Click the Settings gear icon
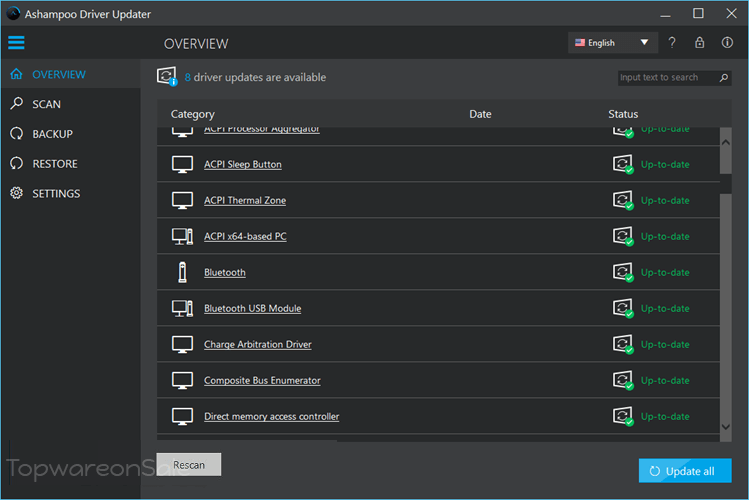Viewport: 749px width, 500px height. (16, 193)
